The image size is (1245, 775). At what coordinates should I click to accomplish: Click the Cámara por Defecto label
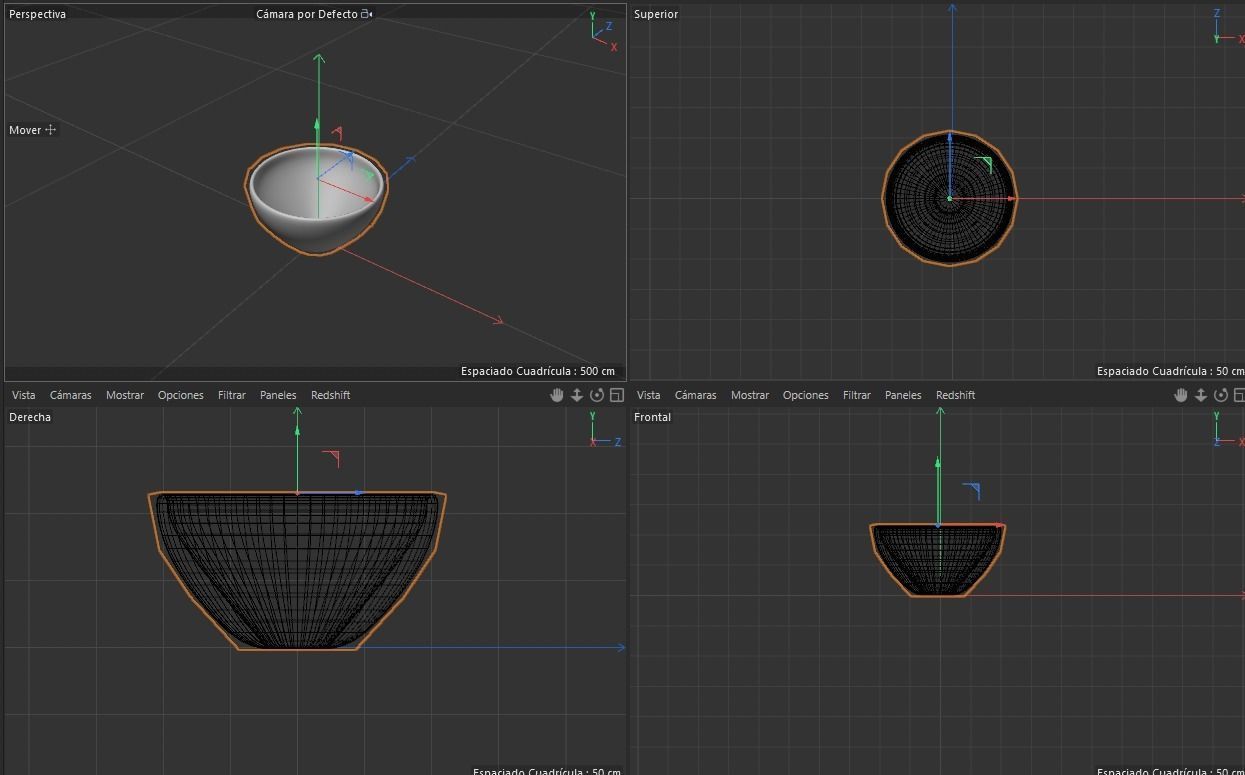pyautogui.click(x=306, y=14)
